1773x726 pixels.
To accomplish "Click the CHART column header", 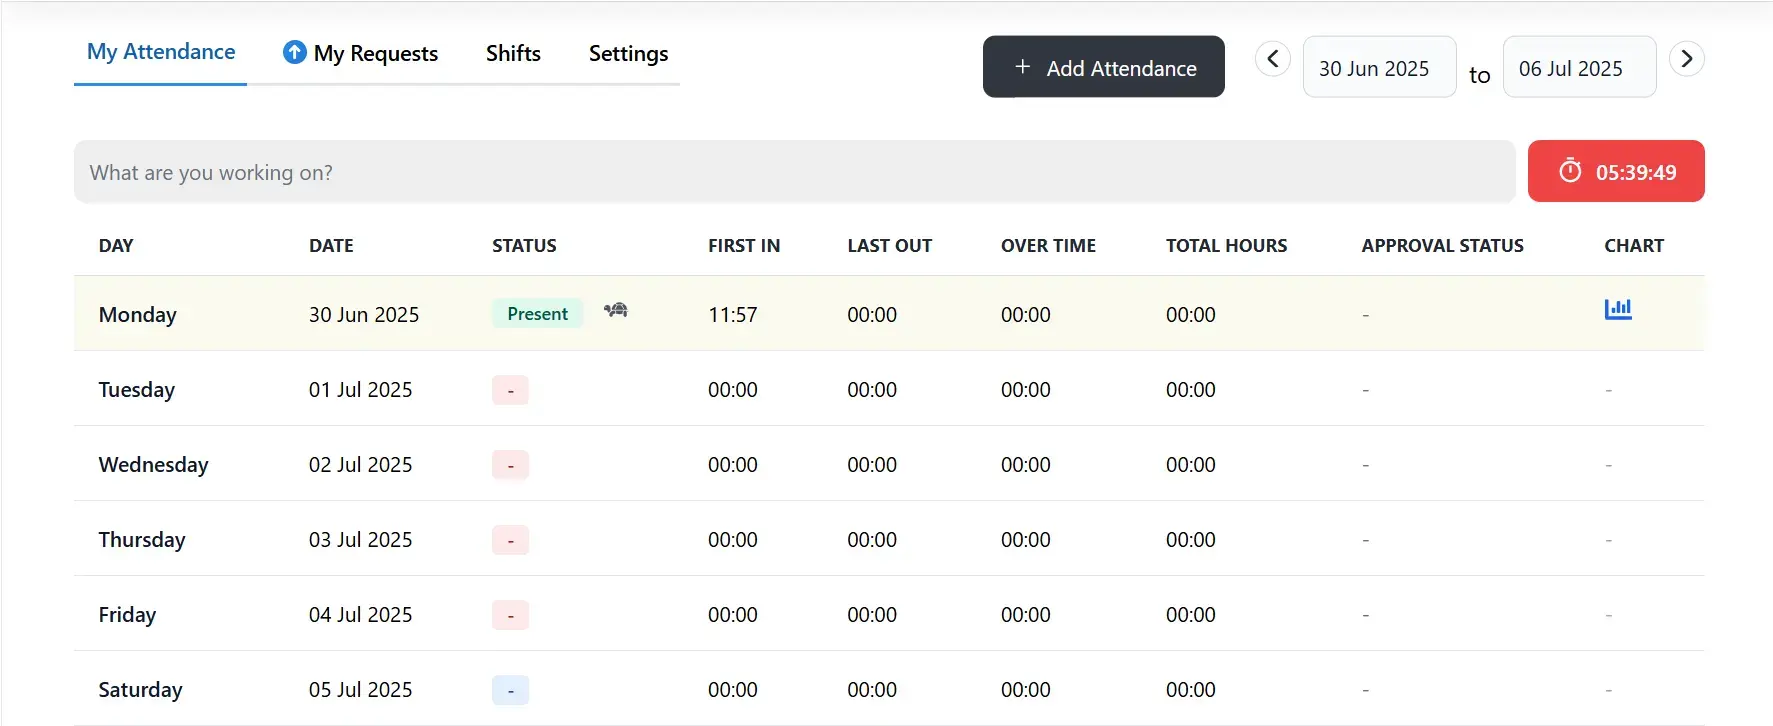I will coord(1634,246).
